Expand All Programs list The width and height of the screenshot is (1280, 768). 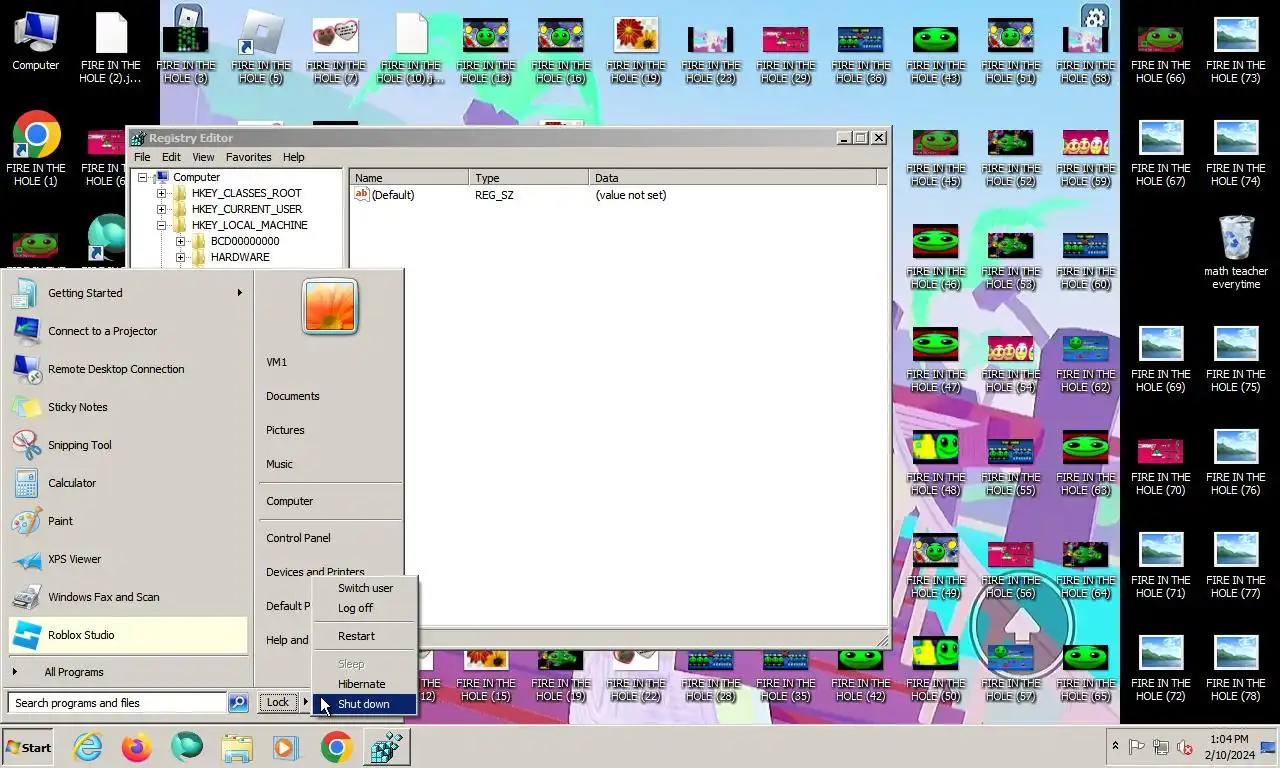tap(127, 672)
